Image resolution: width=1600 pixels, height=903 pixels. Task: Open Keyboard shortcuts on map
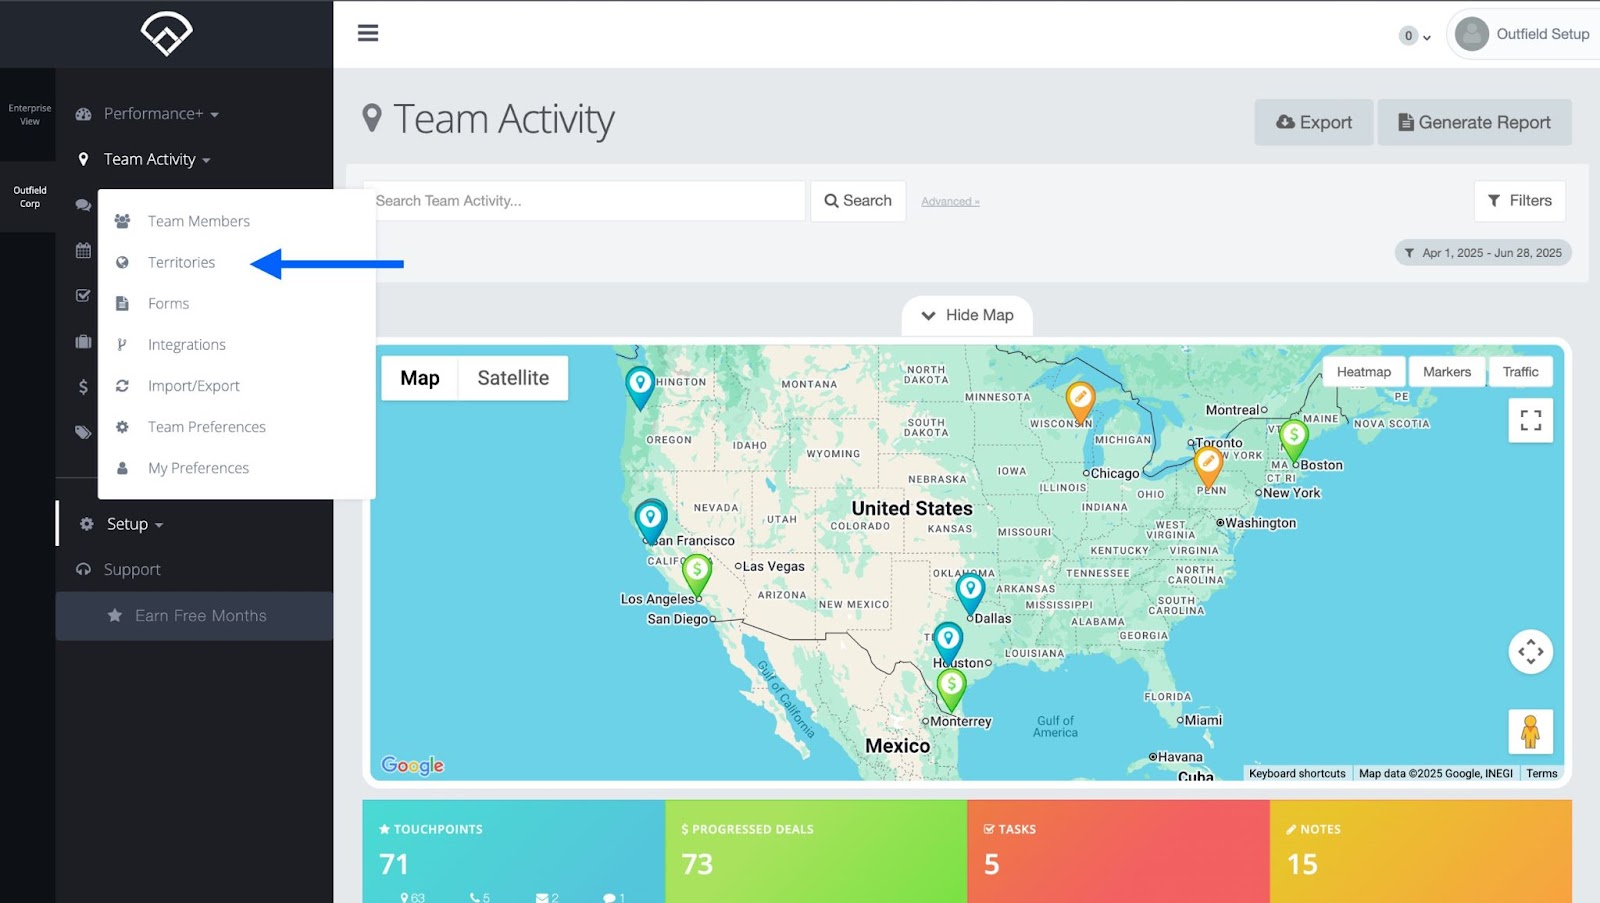tap(1297, 773)
